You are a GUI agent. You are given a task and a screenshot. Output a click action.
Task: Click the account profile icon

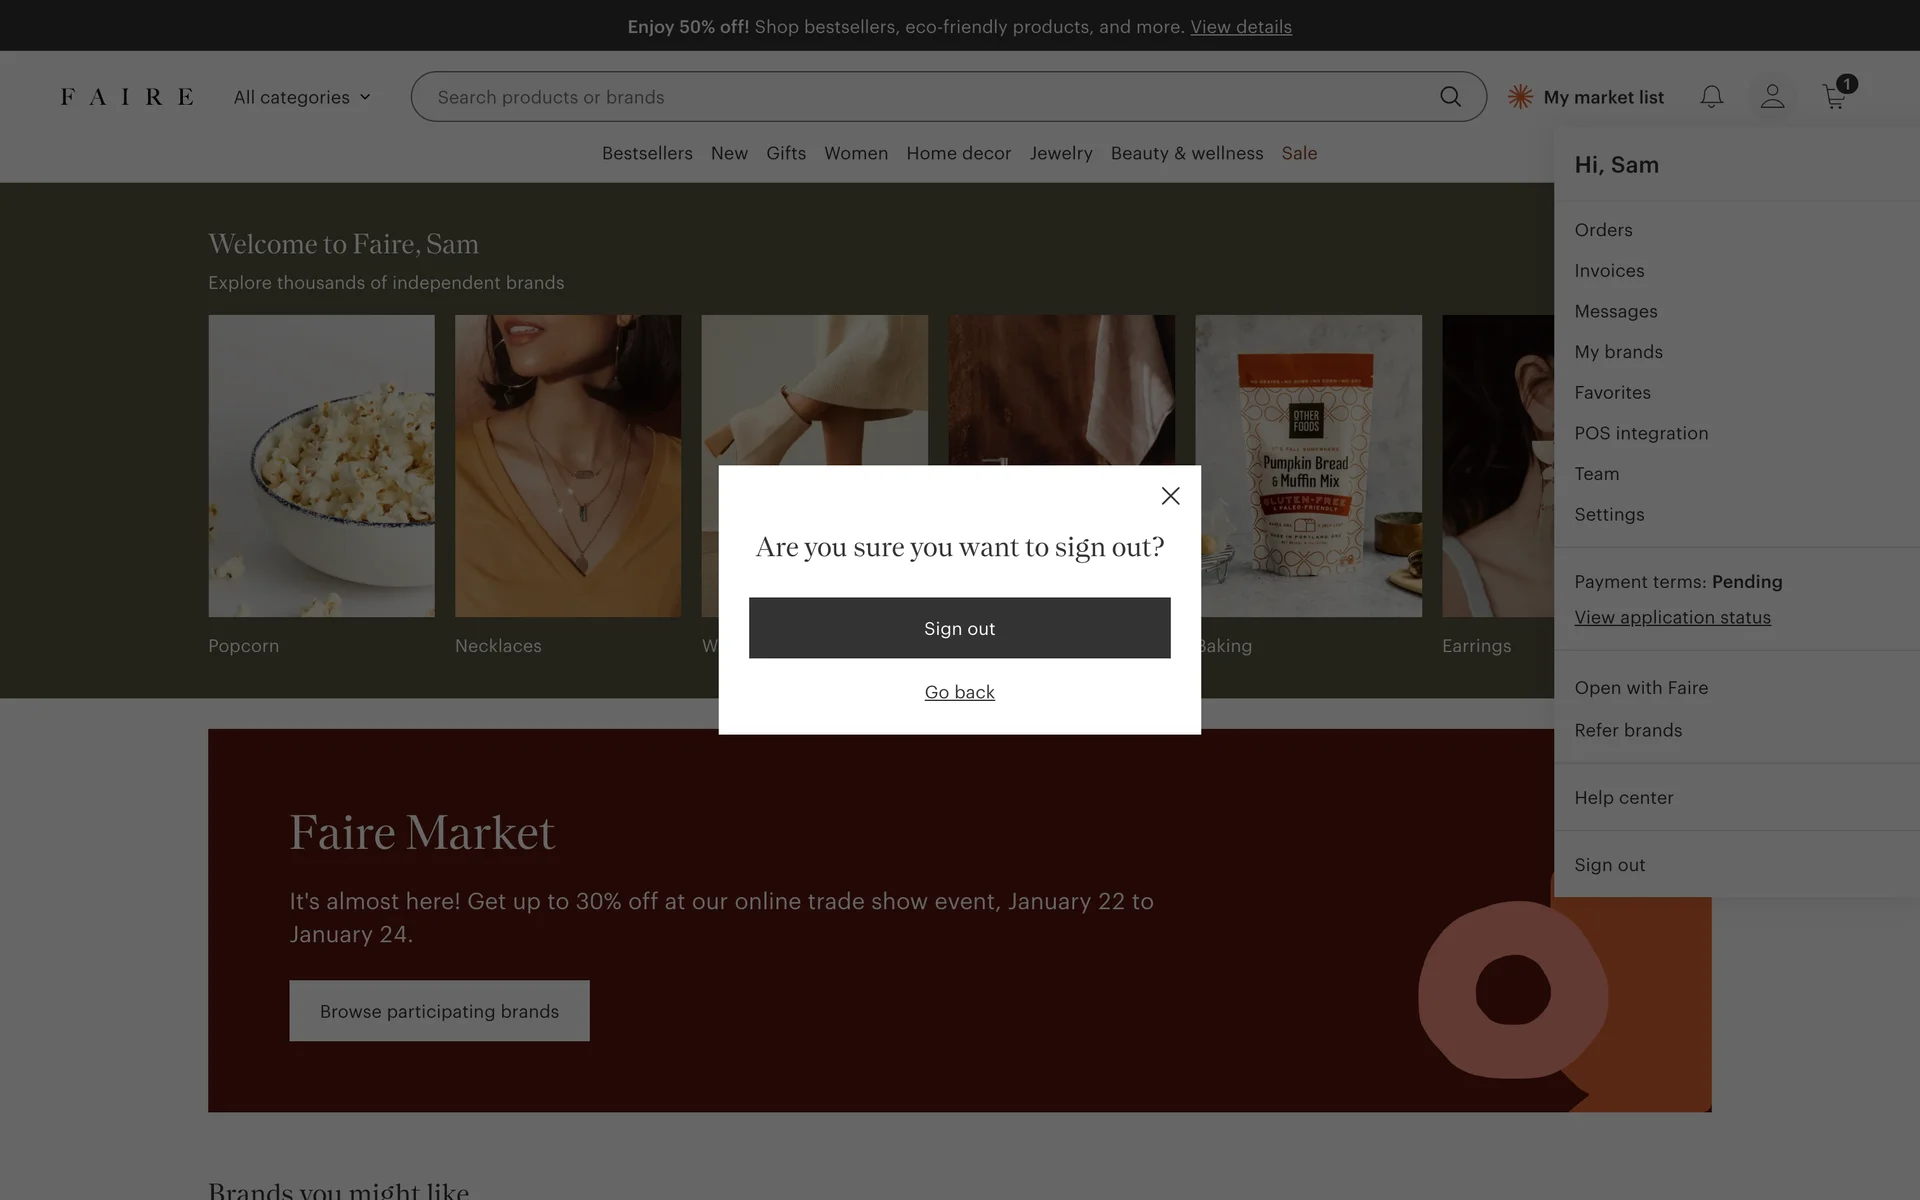pos(1772,97)
